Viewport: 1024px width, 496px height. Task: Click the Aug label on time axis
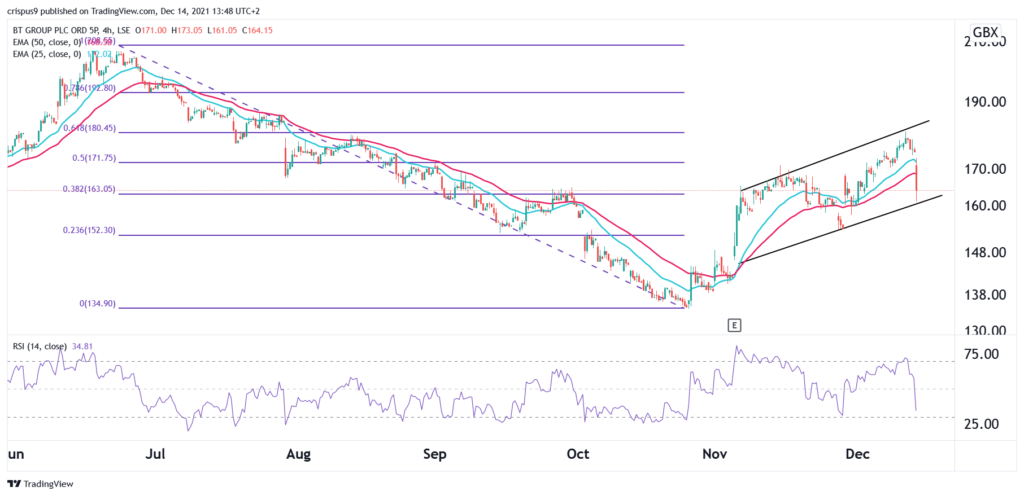(x=297, y=455)
